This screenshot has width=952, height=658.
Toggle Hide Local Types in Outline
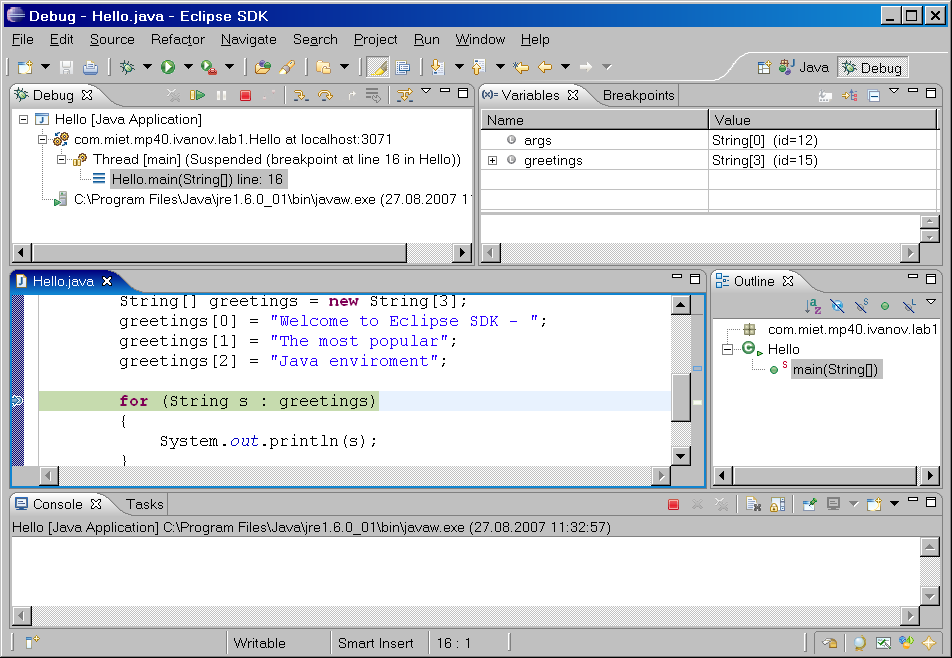(x=909, y=306)
